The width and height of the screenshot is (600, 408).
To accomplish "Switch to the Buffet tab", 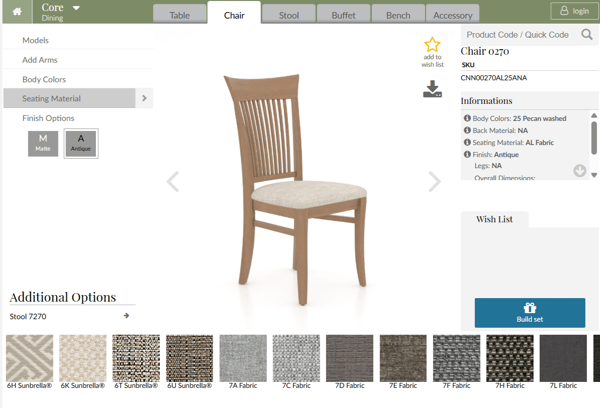I will pos(343,15).
